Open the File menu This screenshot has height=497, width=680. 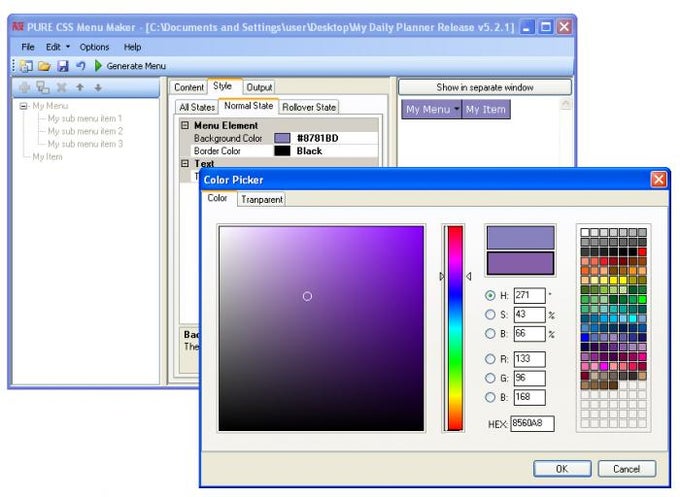tap(28, 47)
